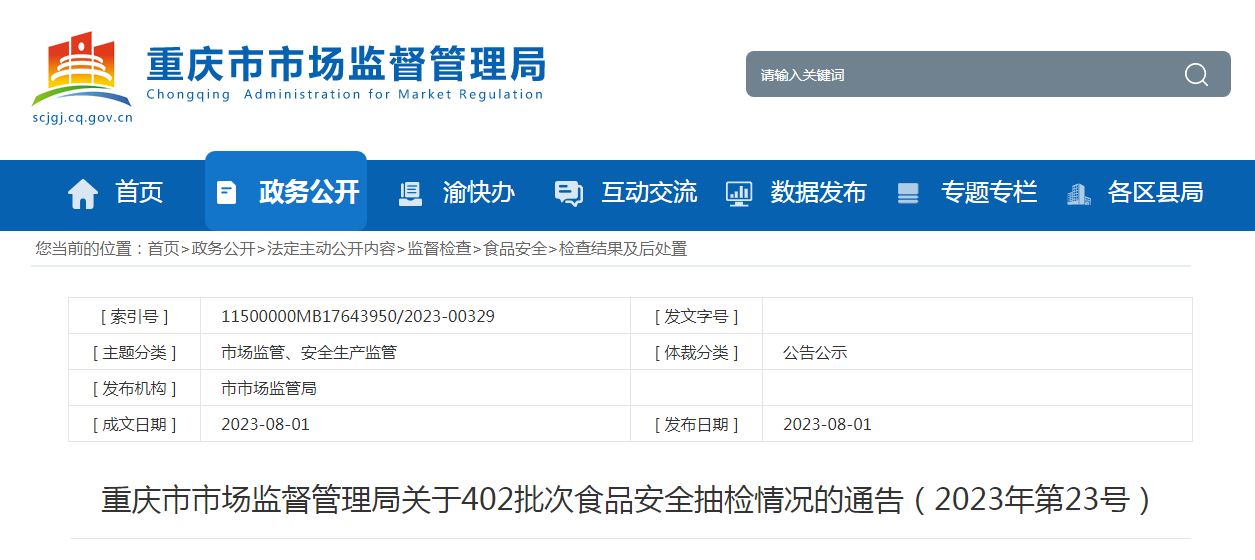1255x560 pixels.
Task: Click 食品安全 breadcrumb link
Action: point(515,249)
